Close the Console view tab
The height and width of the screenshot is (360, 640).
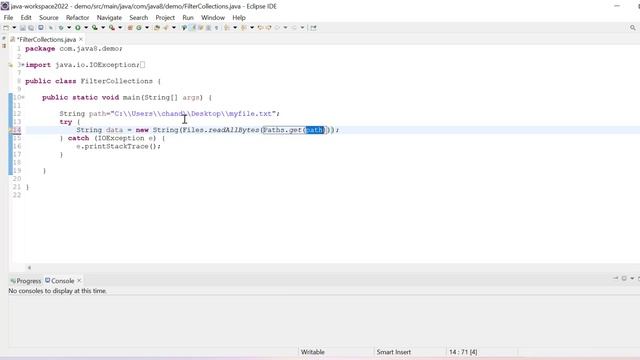pyautogui.click(x=79, y=280)
